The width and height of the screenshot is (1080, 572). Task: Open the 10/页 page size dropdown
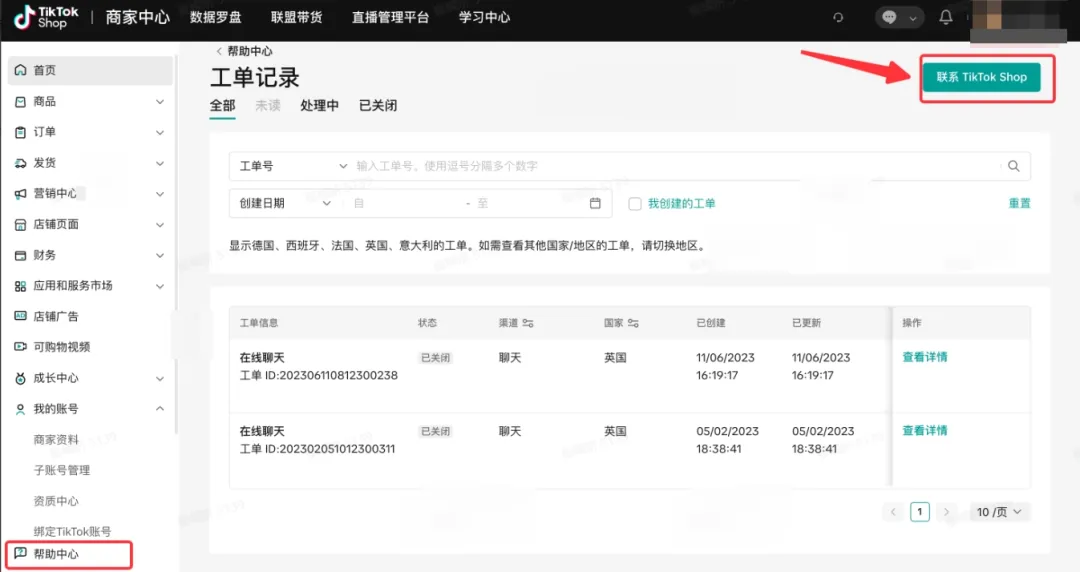pyautogui.click(x=1000, y=512)
